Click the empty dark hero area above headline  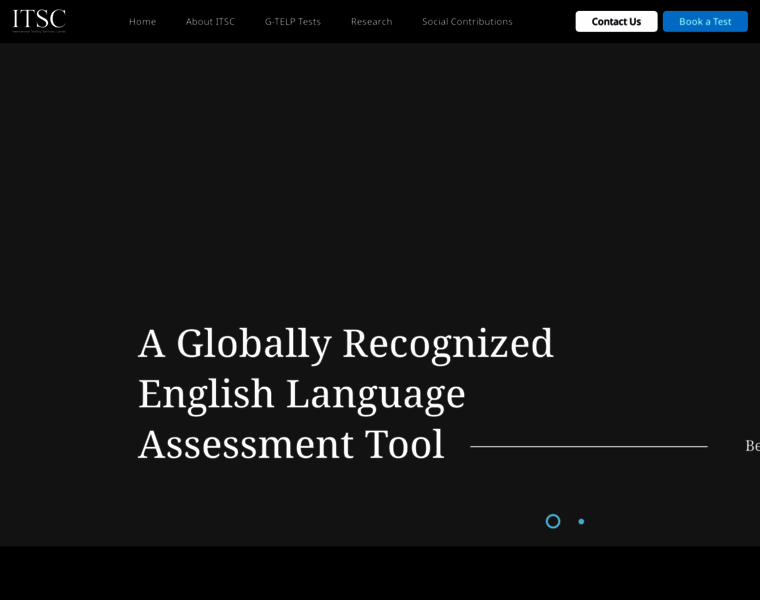pos(380,180)
